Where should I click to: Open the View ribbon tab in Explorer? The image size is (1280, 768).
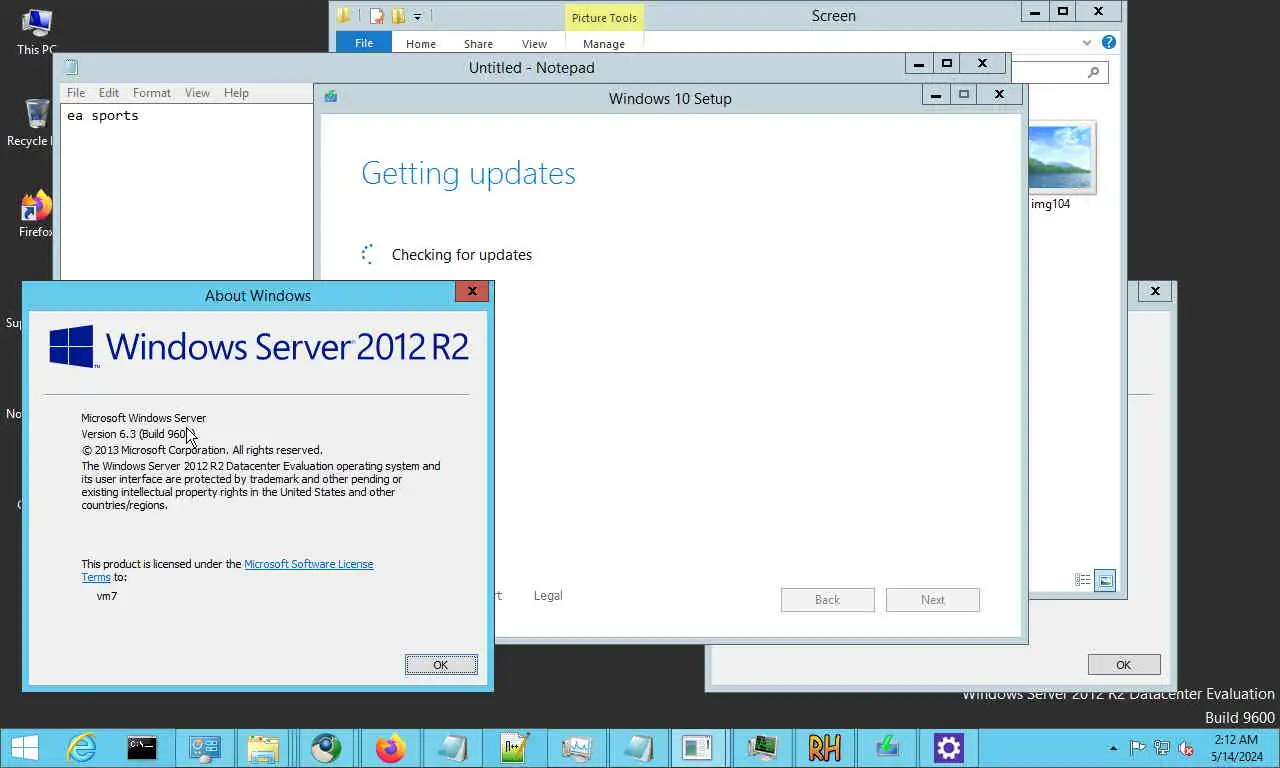pyautogui.click(x=534, y=44)
